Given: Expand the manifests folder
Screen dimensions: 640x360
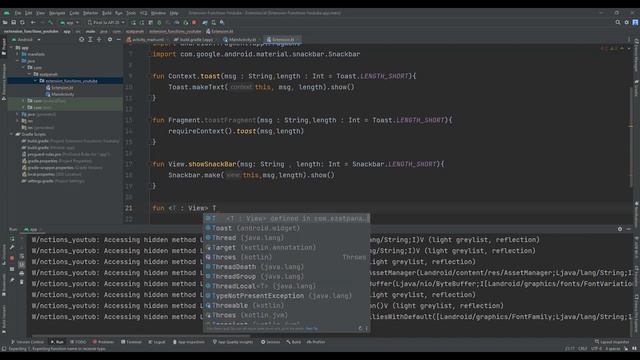Looking at the screenshot, I should coord(18,54).
